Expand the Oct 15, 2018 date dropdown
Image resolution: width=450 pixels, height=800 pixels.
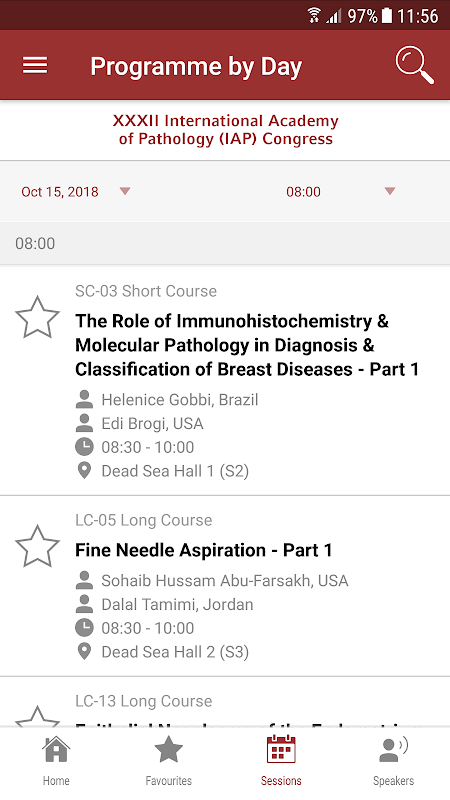pos(76,192)
